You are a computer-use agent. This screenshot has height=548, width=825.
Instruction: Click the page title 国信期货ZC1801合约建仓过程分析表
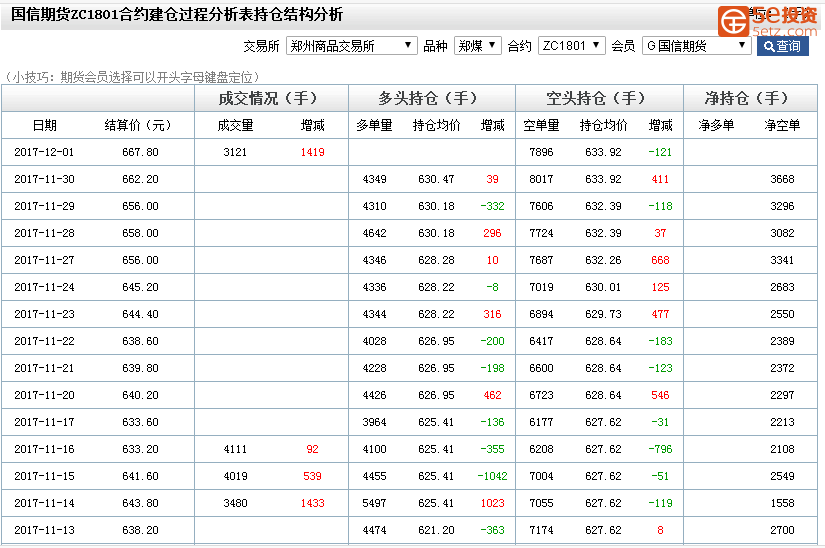(x=132, y=14)
